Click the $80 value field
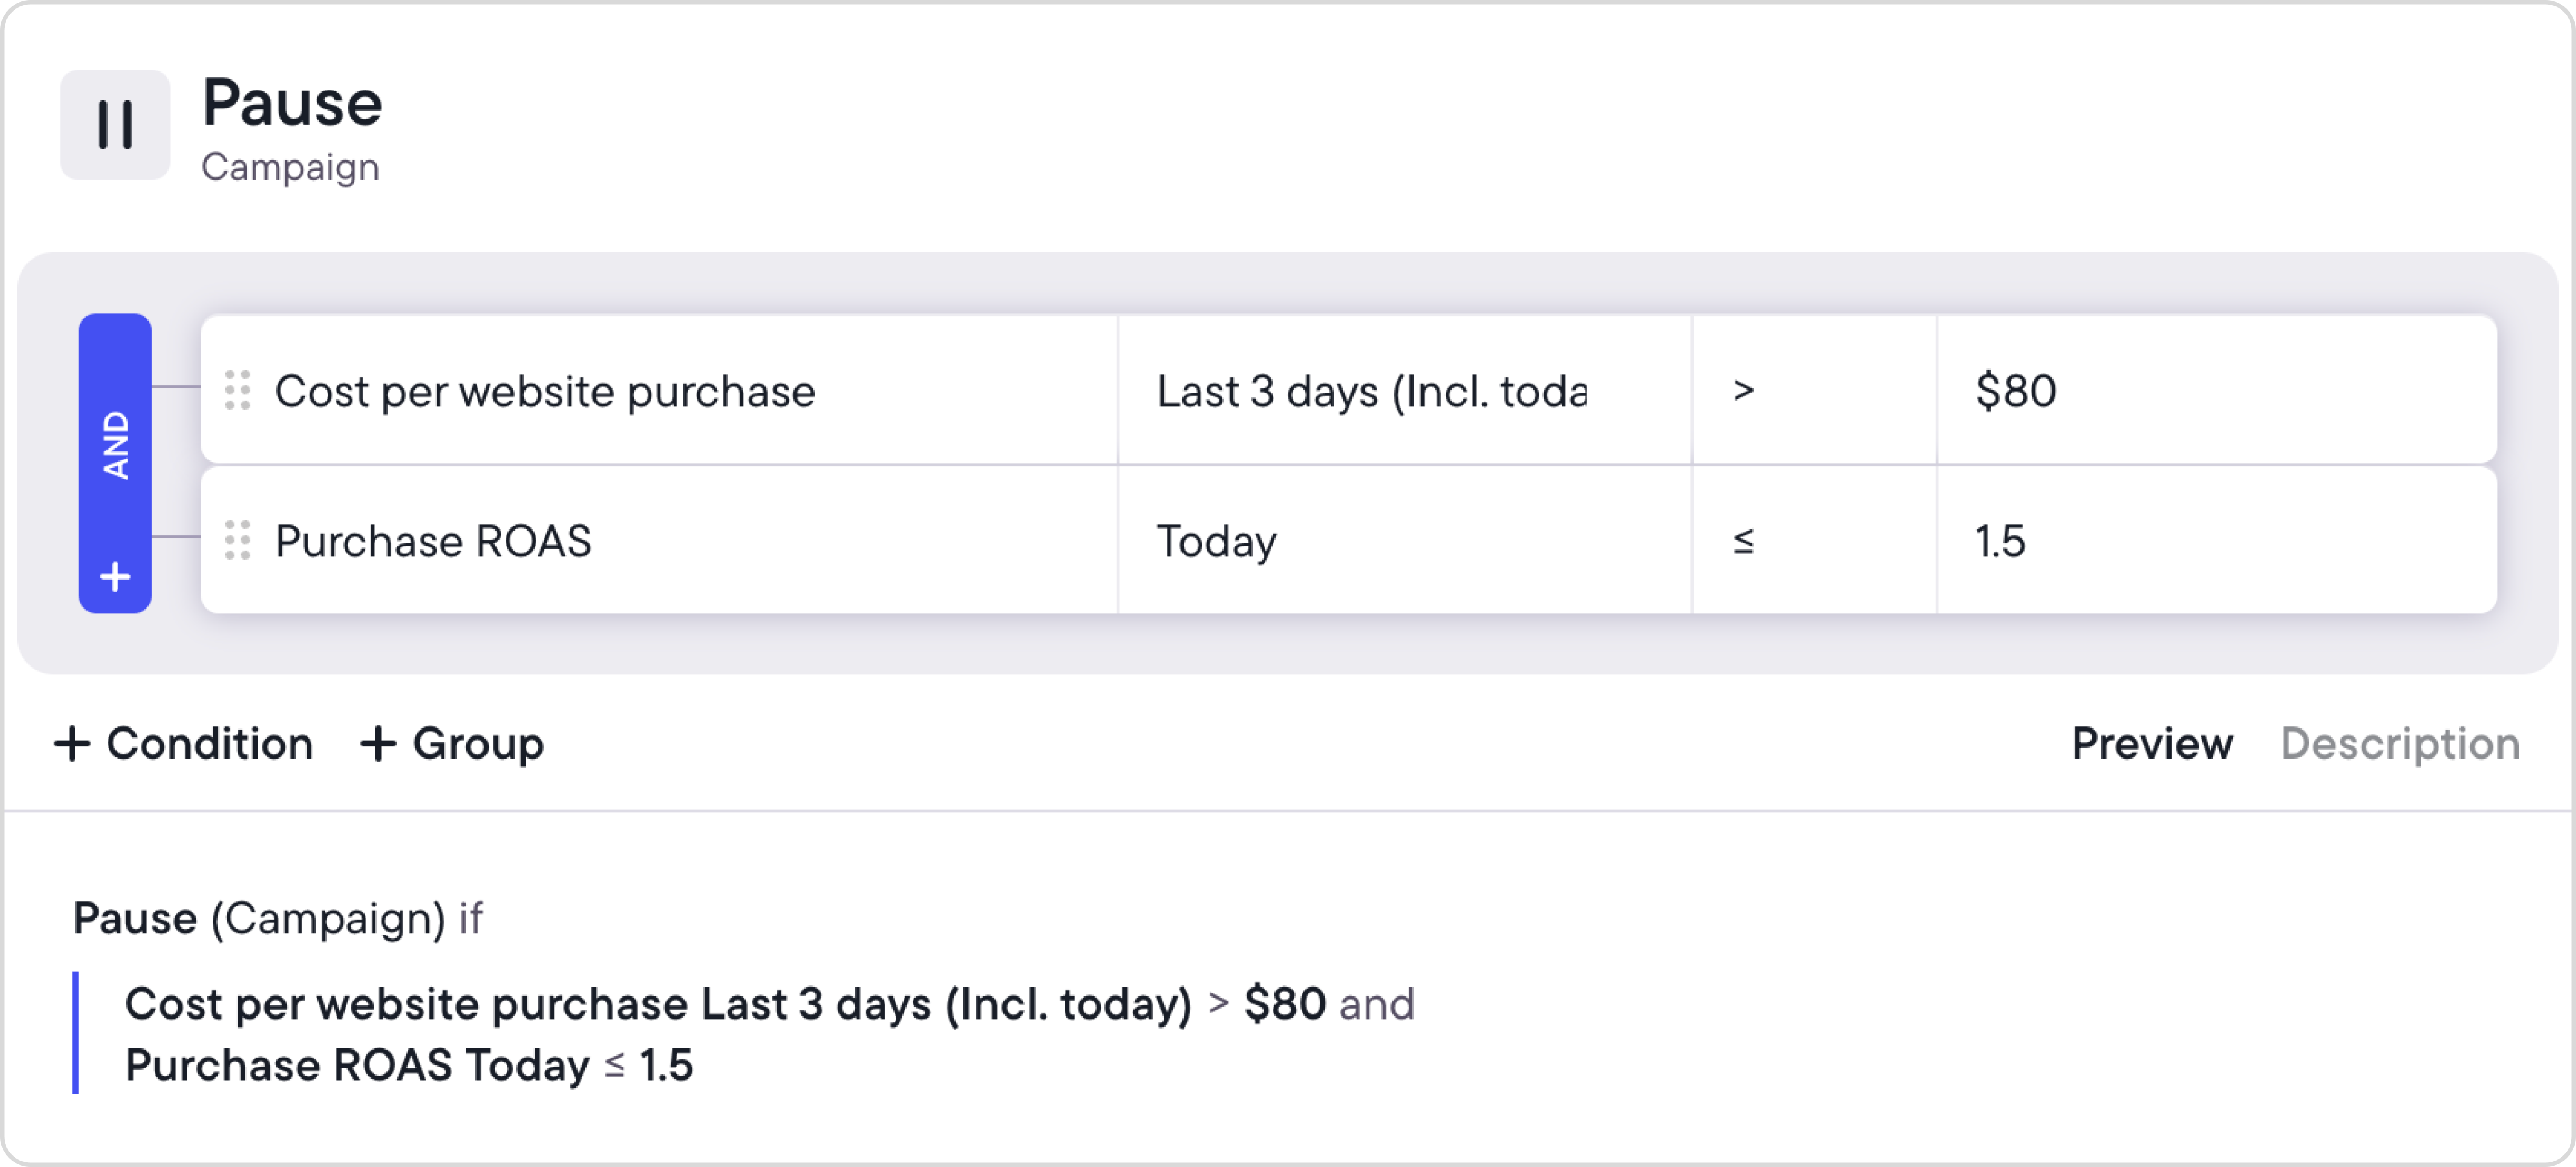This screenshot has height=1167, width=2576. [2217, 390]
